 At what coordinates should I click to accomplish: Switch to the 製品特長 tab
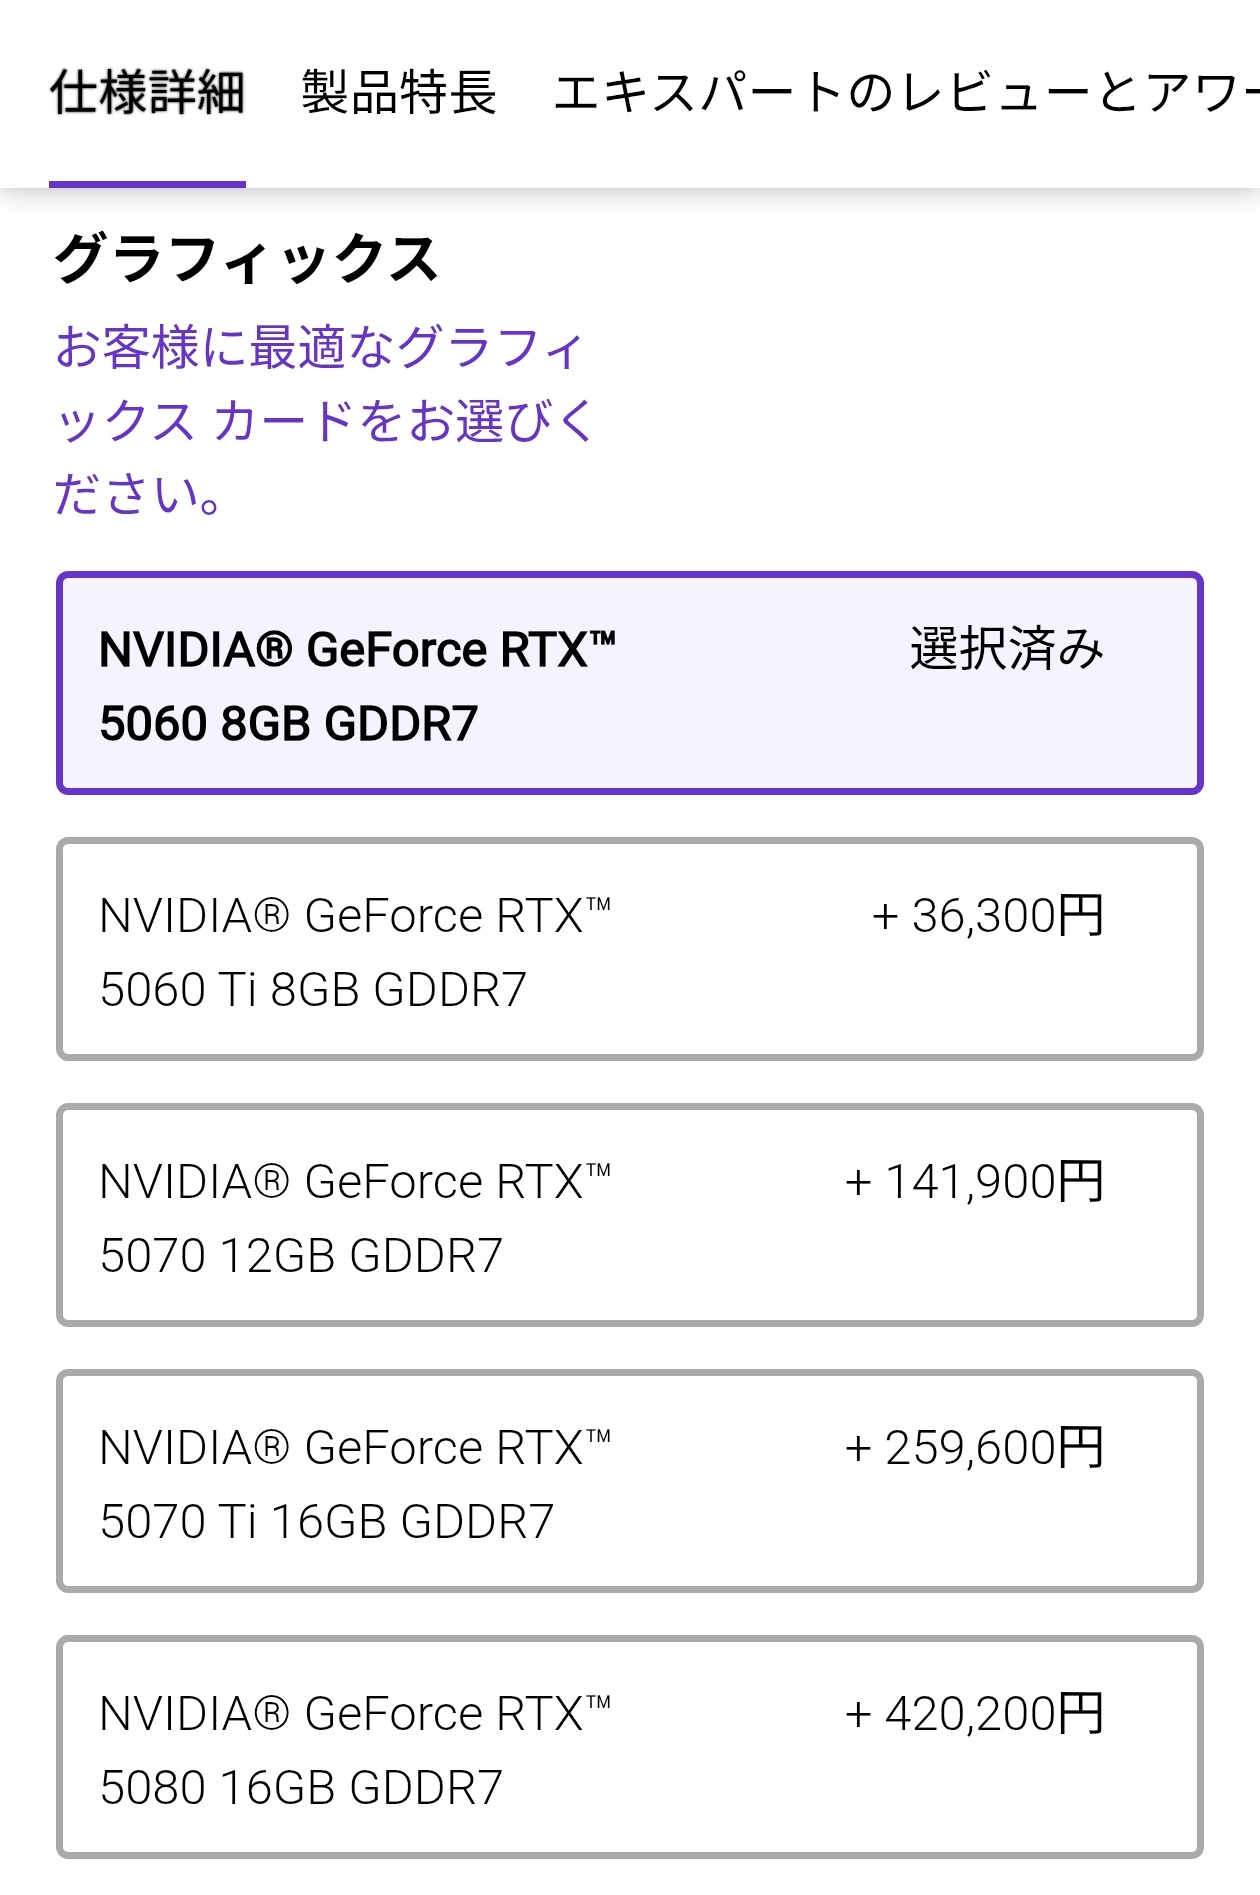[399, 93]
